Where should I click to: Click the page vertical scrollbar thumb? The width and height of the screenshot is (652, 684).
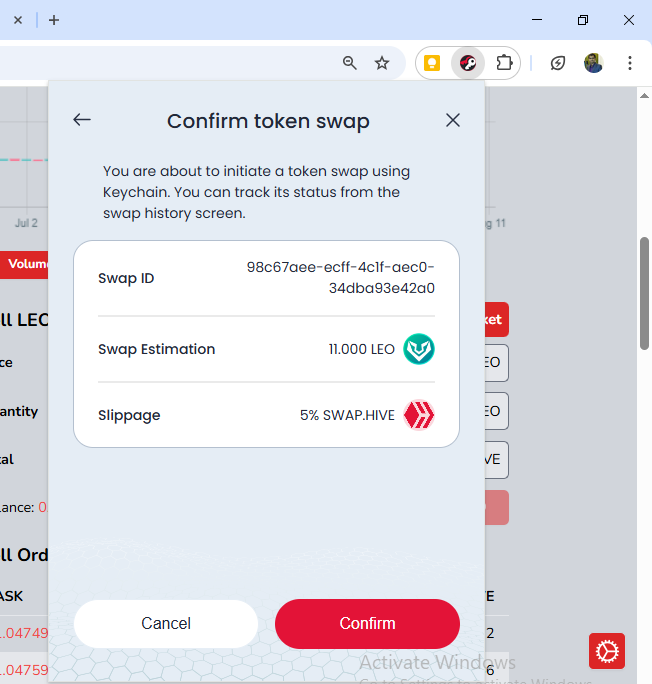coord(644,293)
